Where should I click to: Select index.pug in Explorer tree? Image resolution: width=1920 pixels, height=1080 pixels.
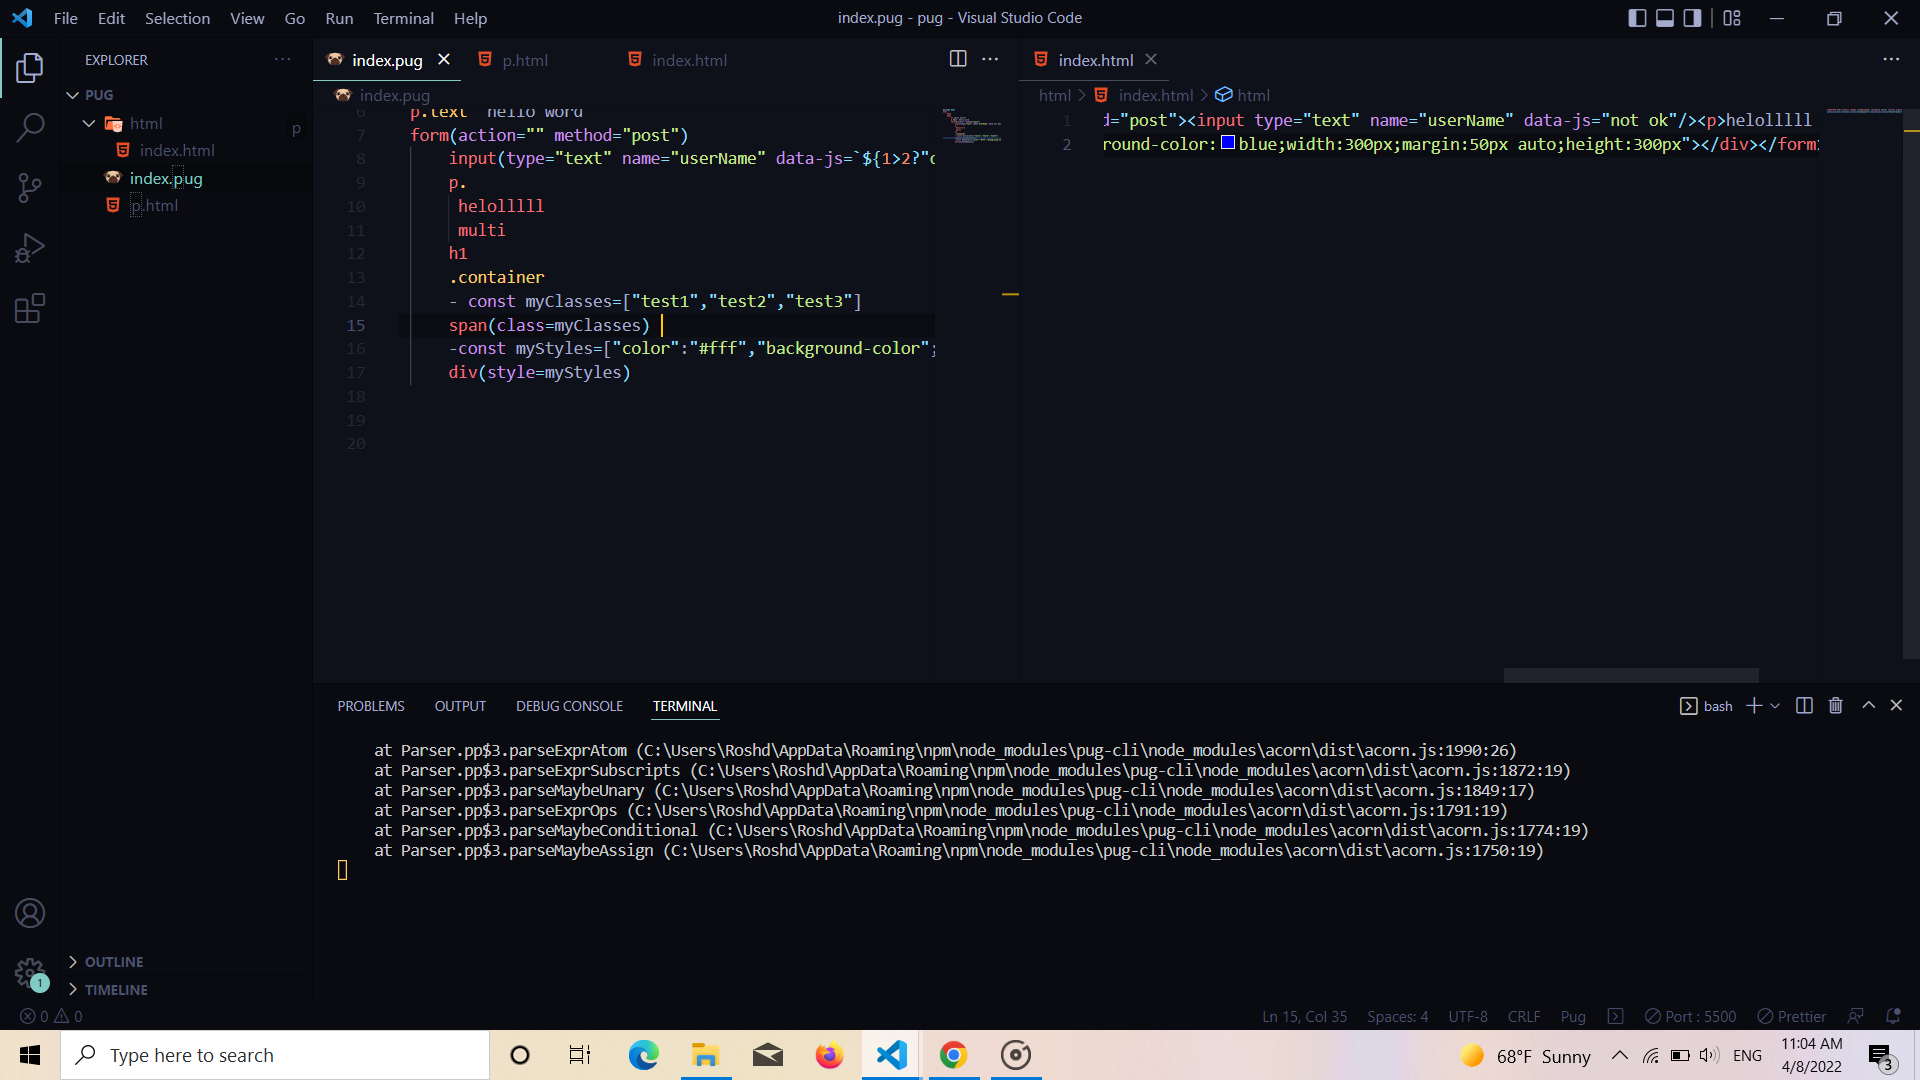(x=166, y=178)
